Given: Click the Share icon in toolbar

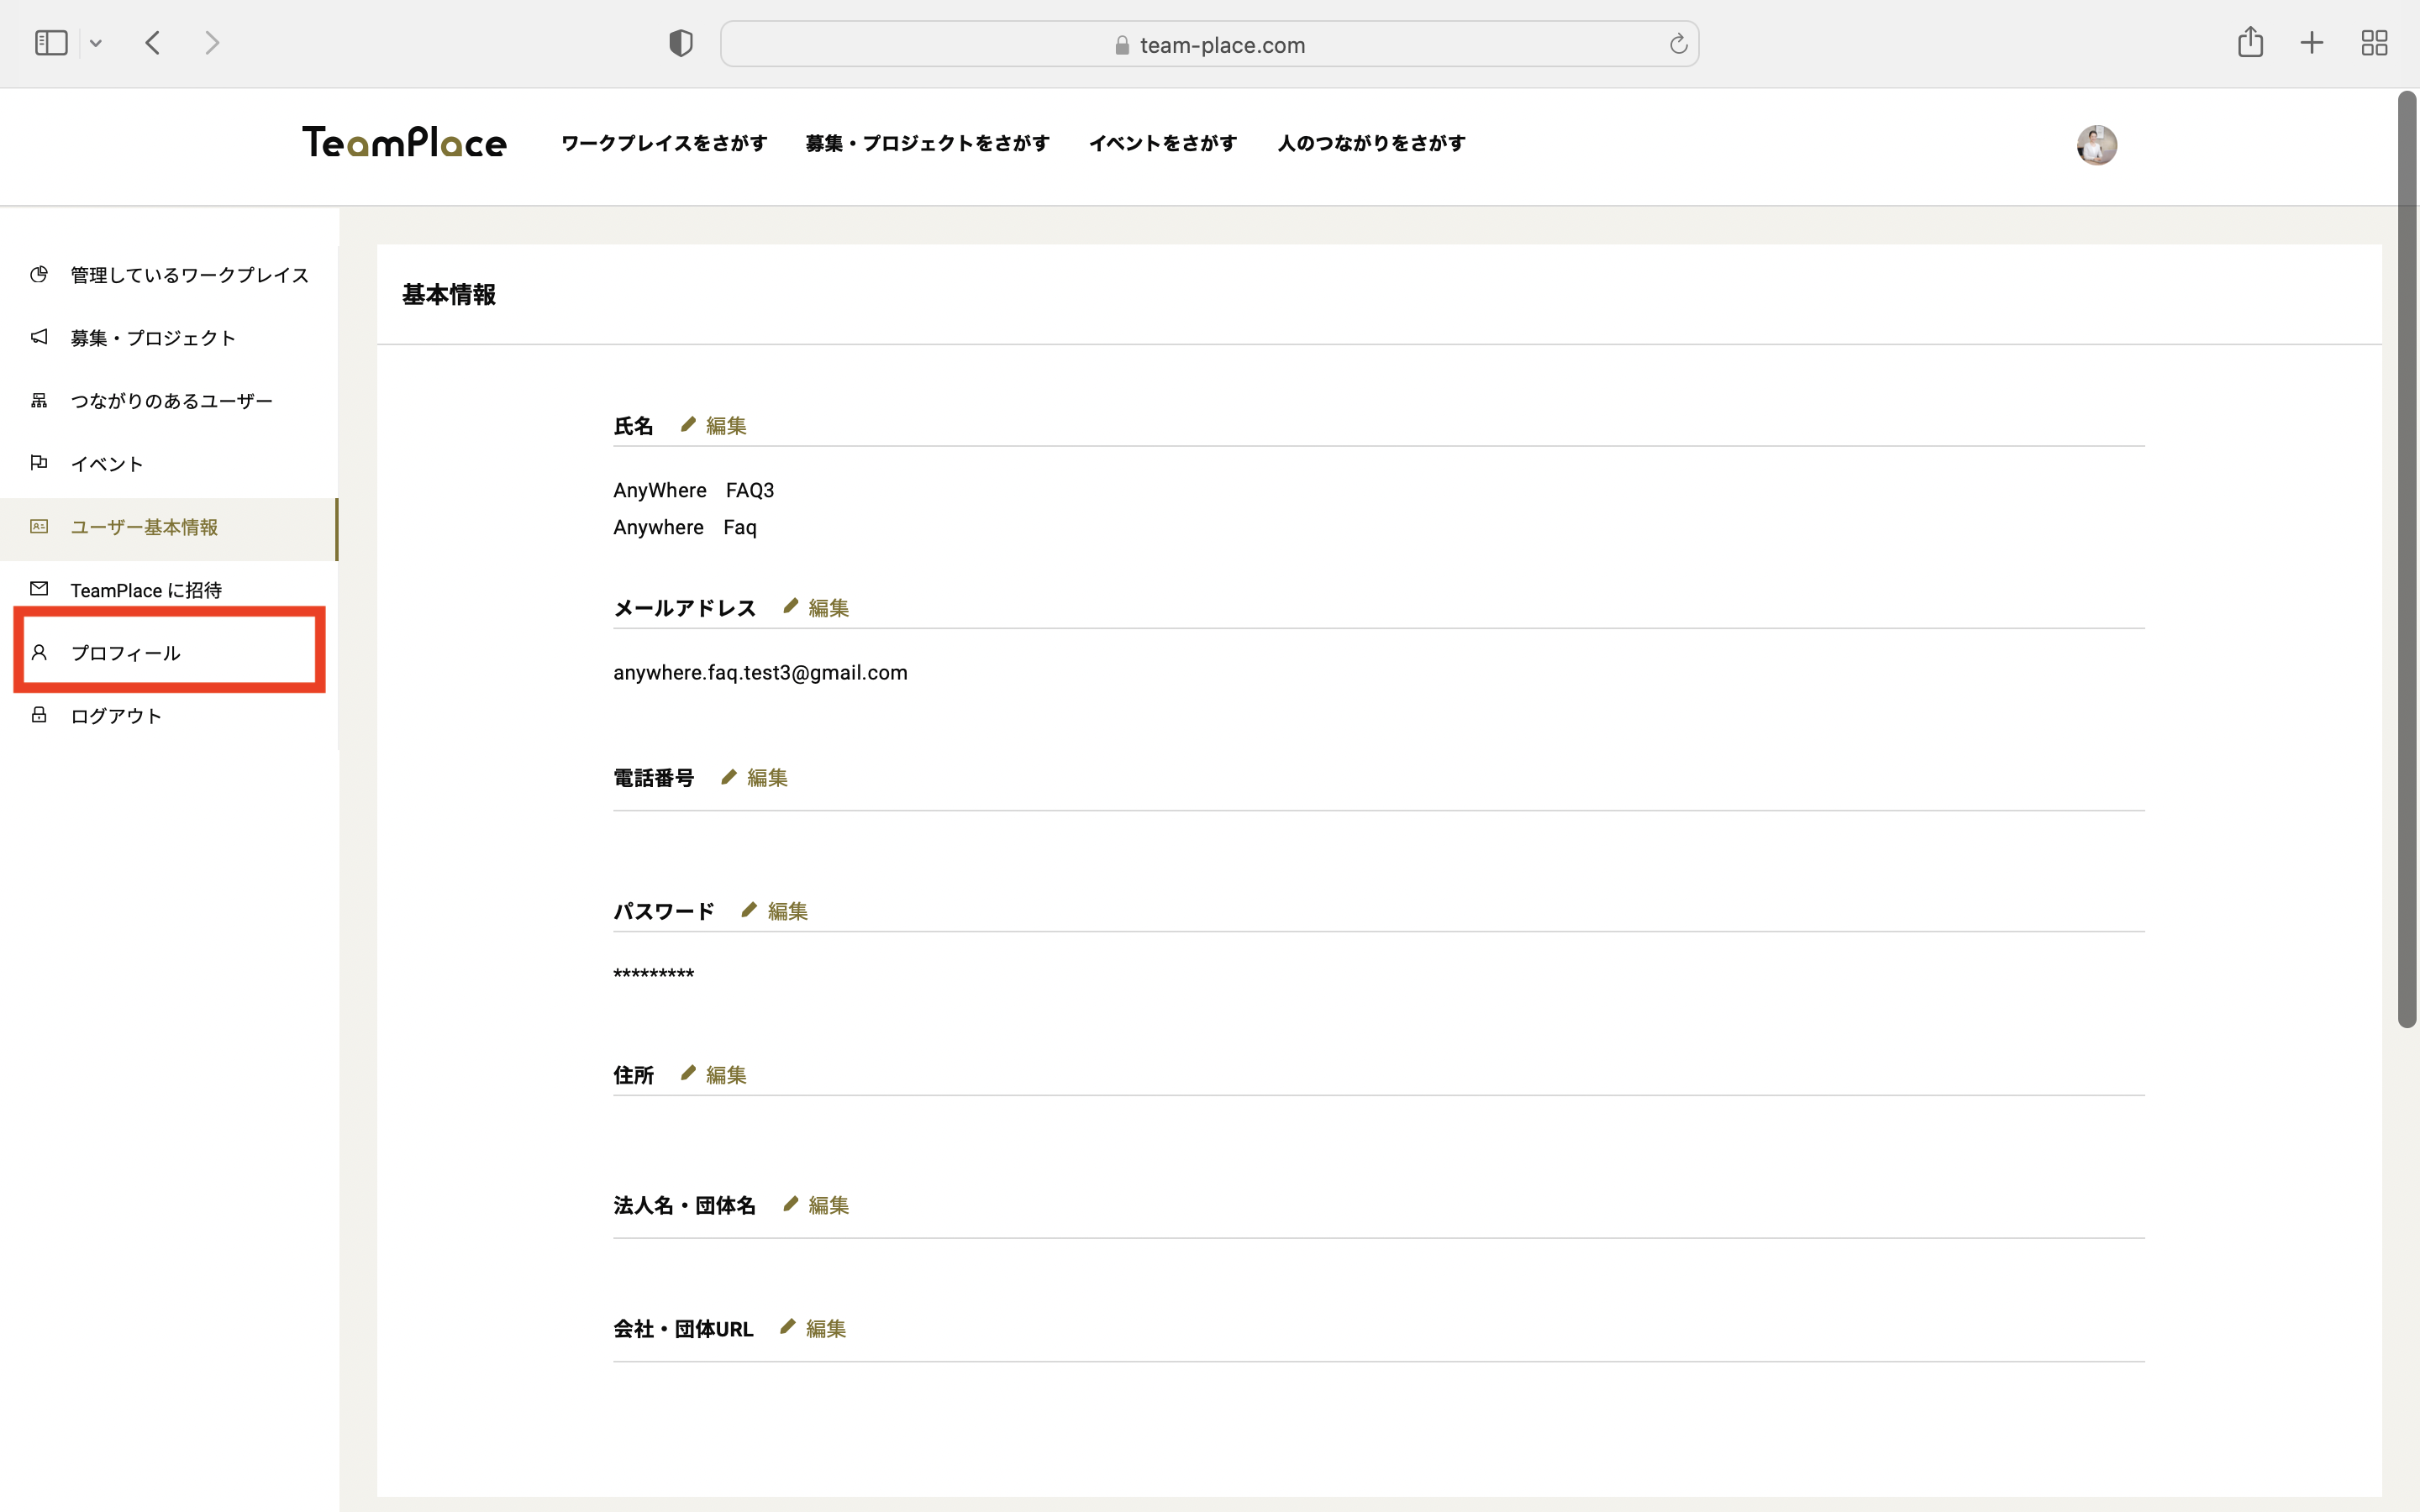Looking at the screenshot, I should click(2250, 42).
